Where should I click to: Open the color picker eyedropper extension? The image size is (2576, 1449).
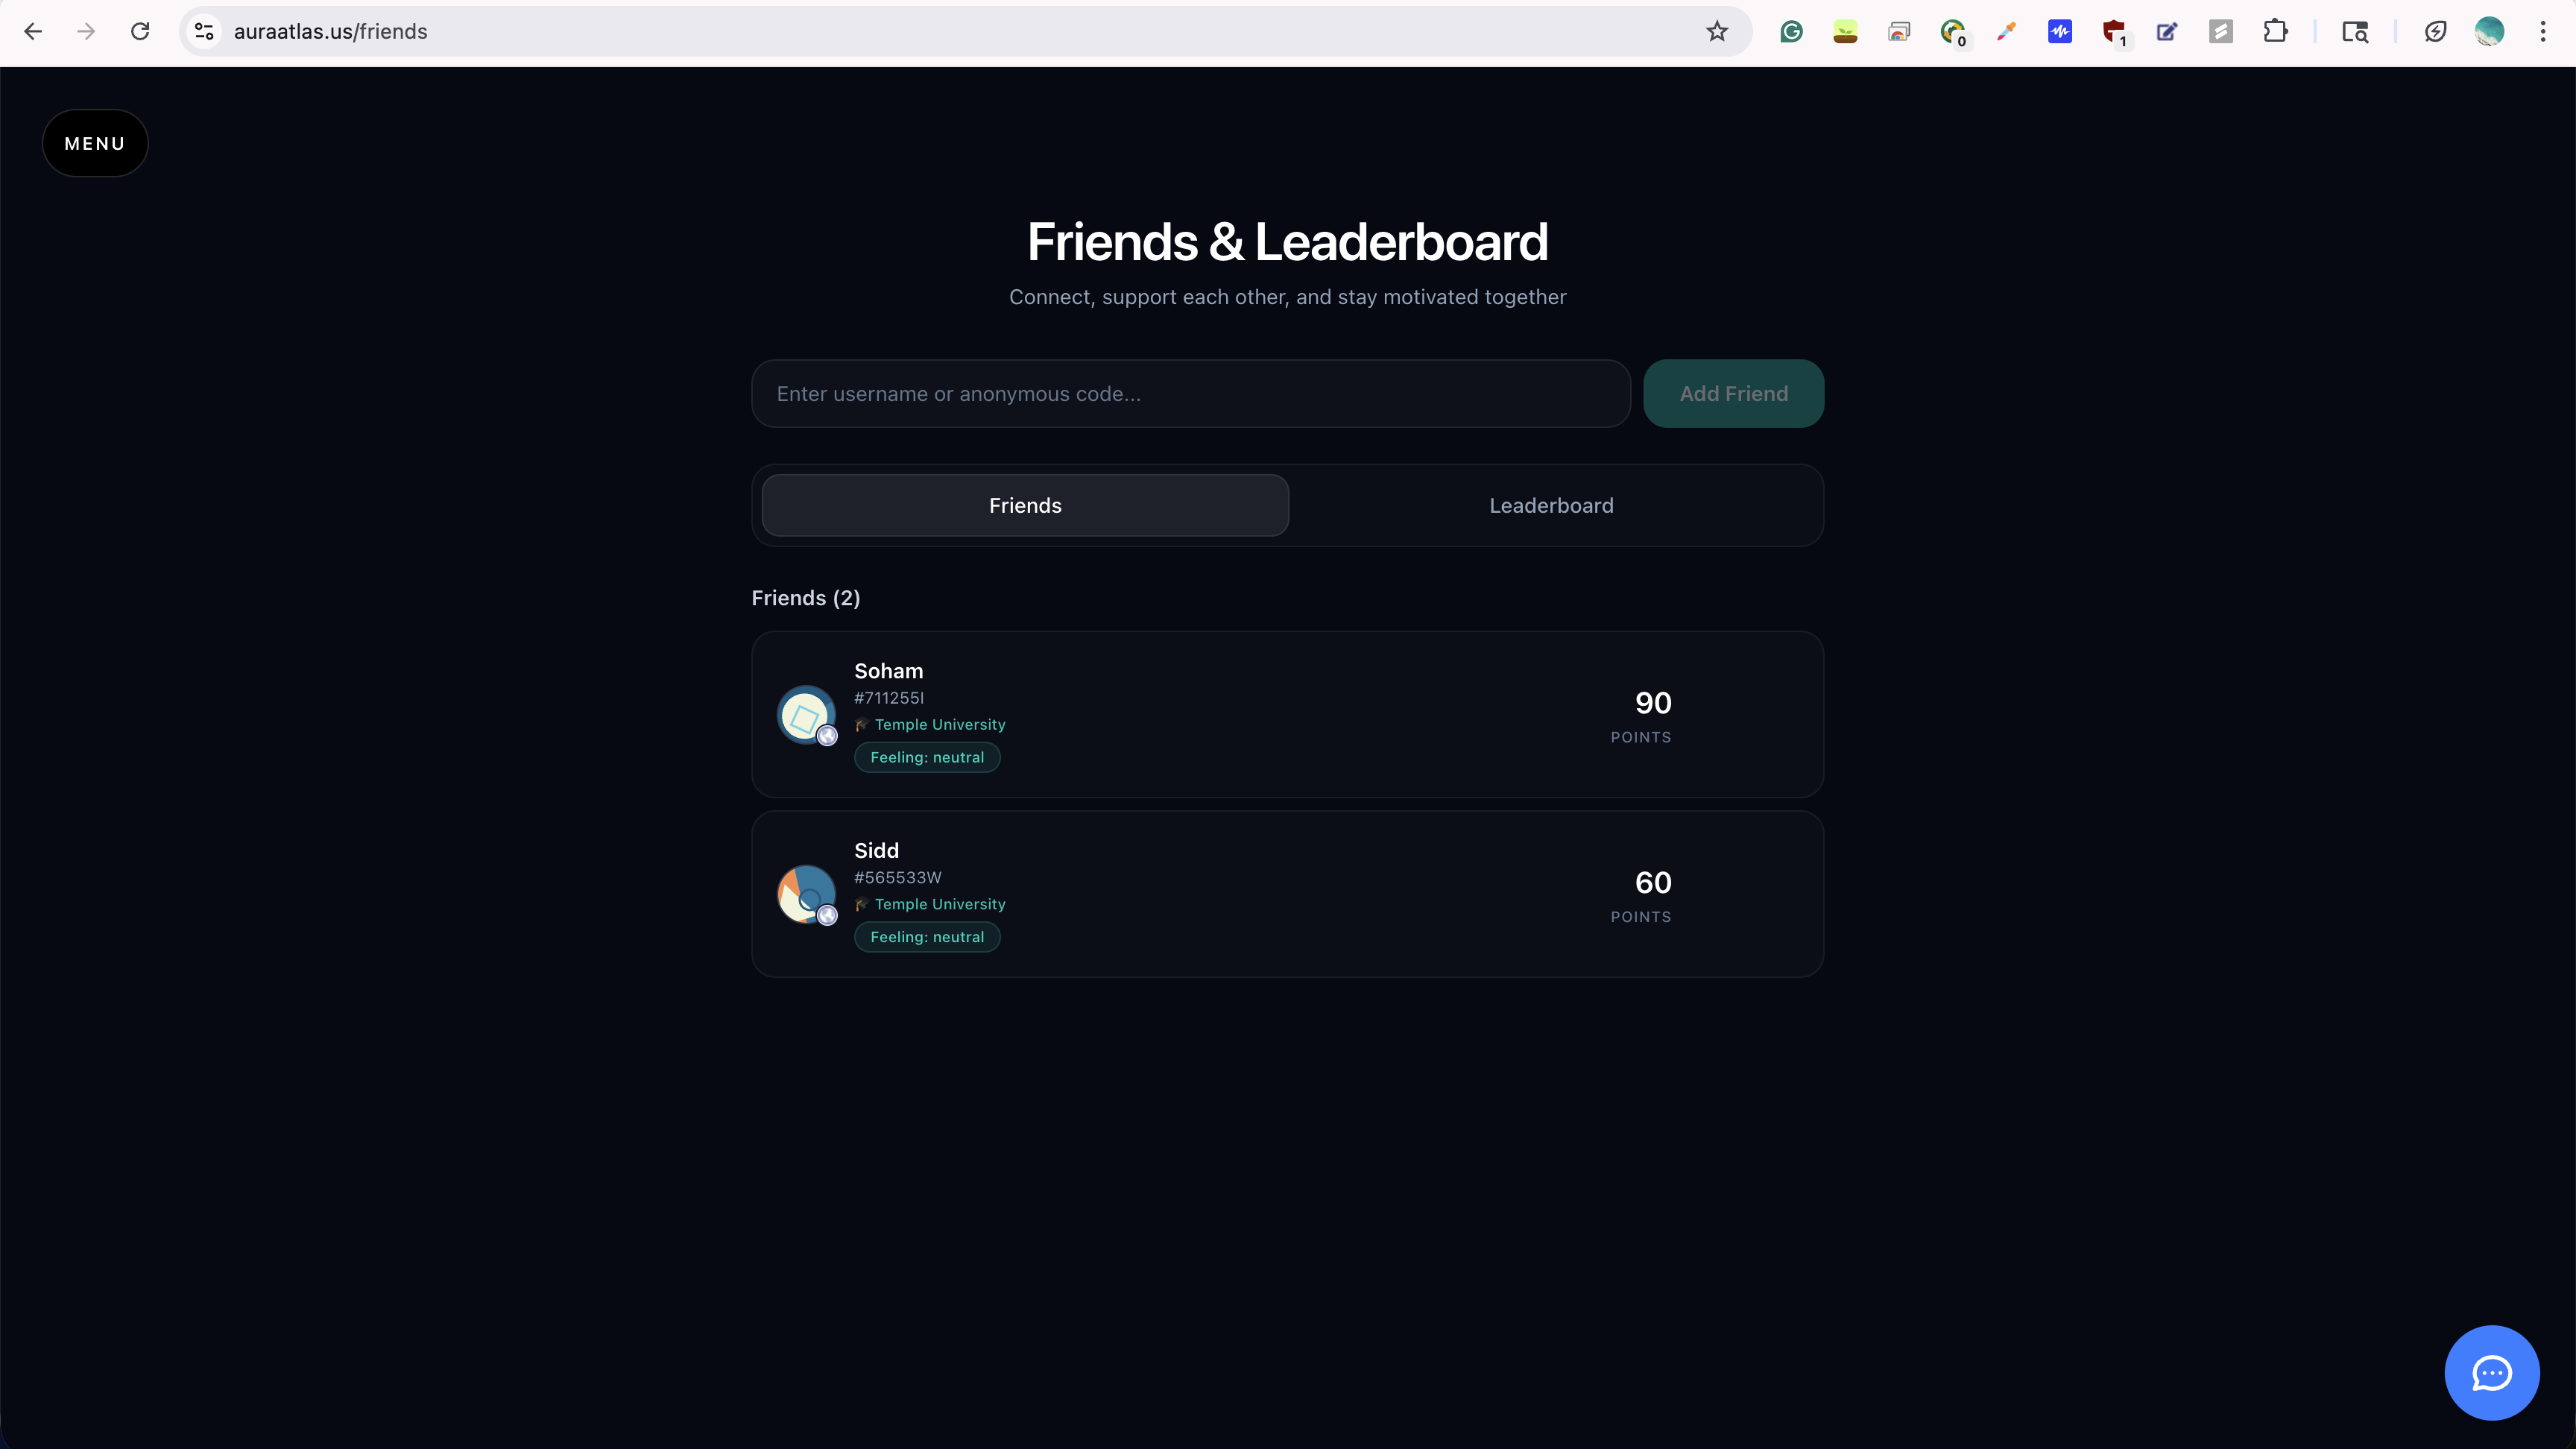click(x=2006, y=32)
